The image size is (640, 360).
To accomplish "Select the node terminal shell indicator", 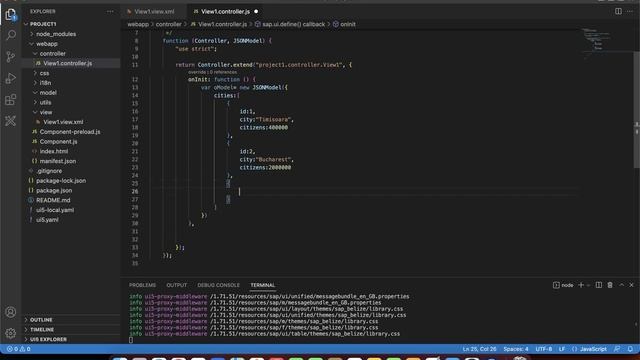I will pyautogui.click(x=563, y=285).
